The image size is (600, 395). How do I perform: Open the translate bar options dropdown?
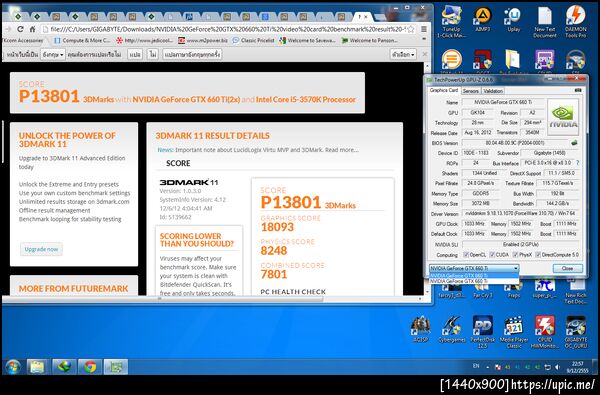point(403,55)
